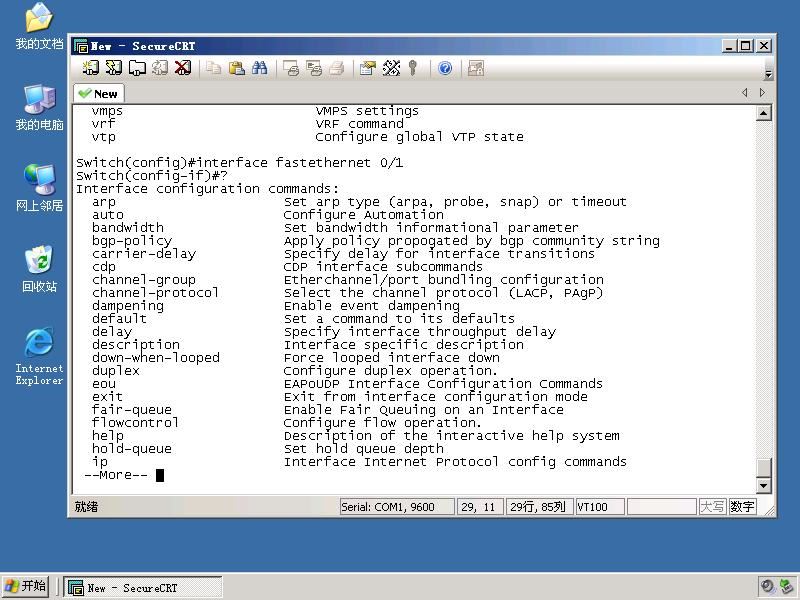Click the Connect toolbar icon
This screenshot has height=600, width=800.
pos(91,68)
